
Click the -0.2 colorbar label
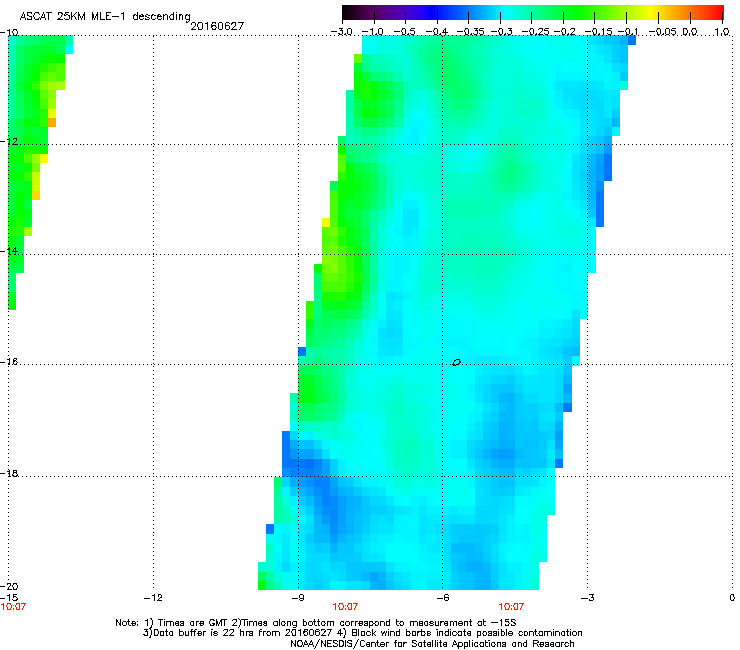[565, 32]
